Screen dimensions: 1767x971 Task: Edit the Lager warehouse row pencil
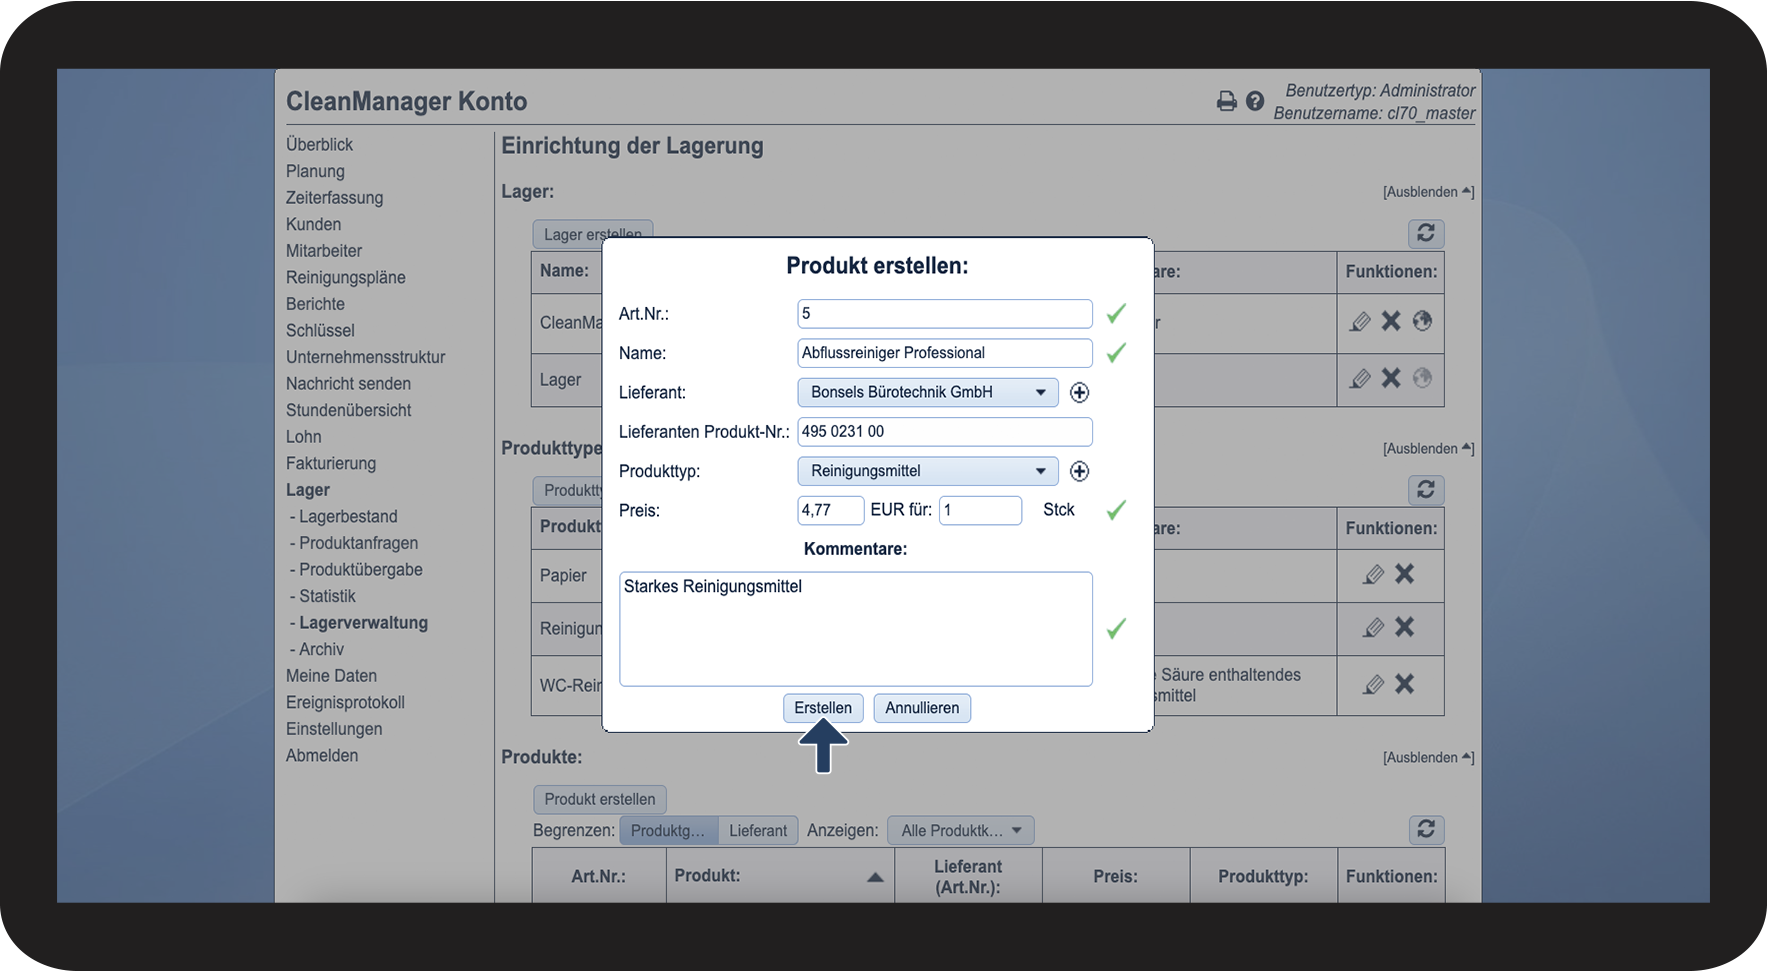1360,378
